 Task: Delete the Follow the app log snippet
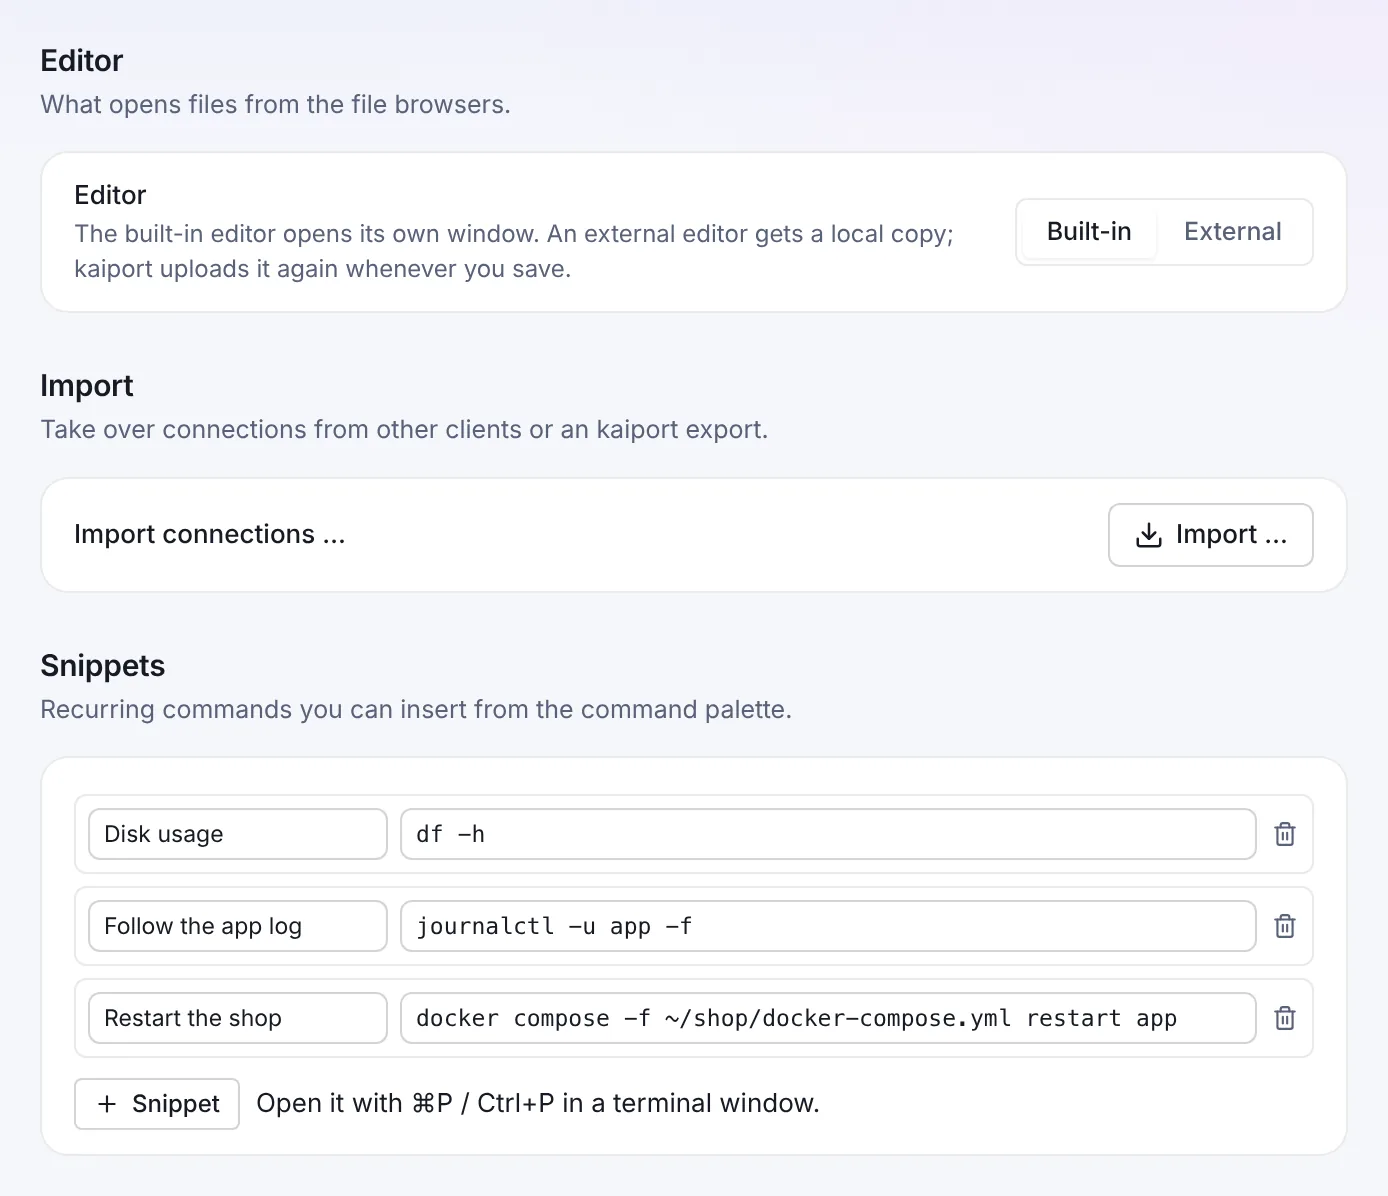click(1285, 926)
